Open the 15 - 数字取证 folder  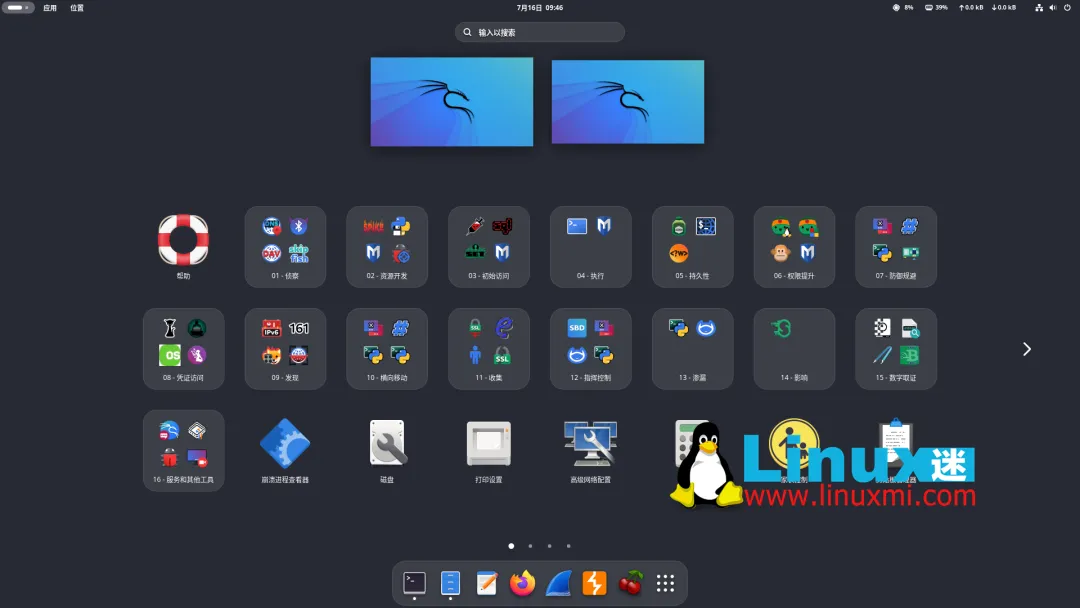point(896,348)
